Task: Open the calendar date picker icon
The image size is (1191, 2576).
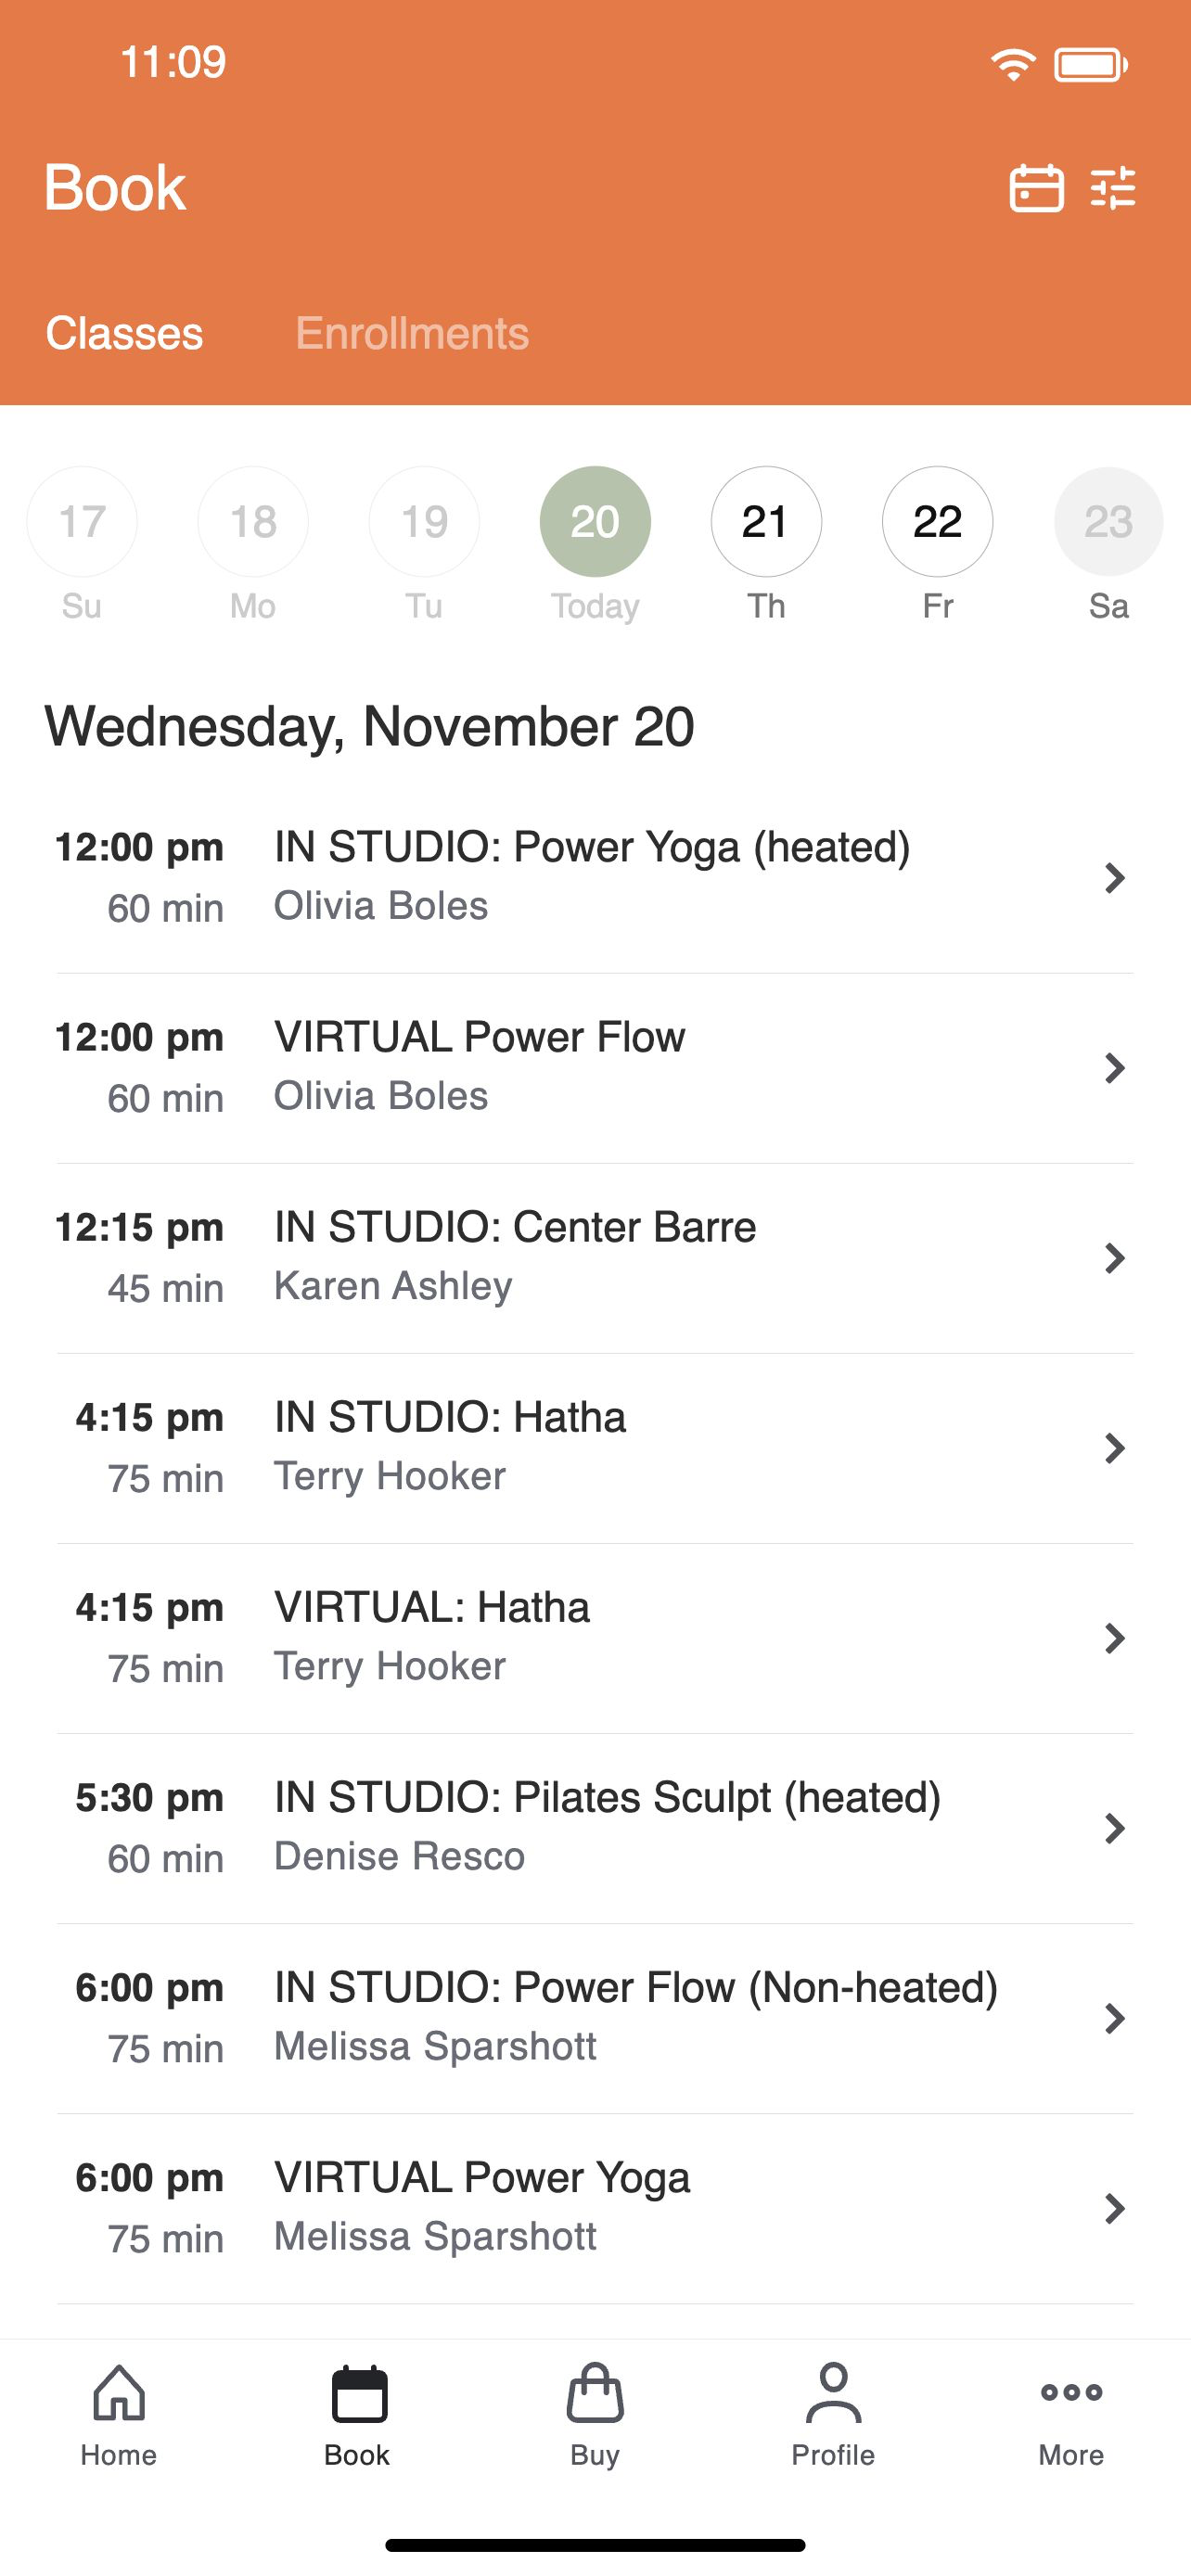Action: [1036, 188]
